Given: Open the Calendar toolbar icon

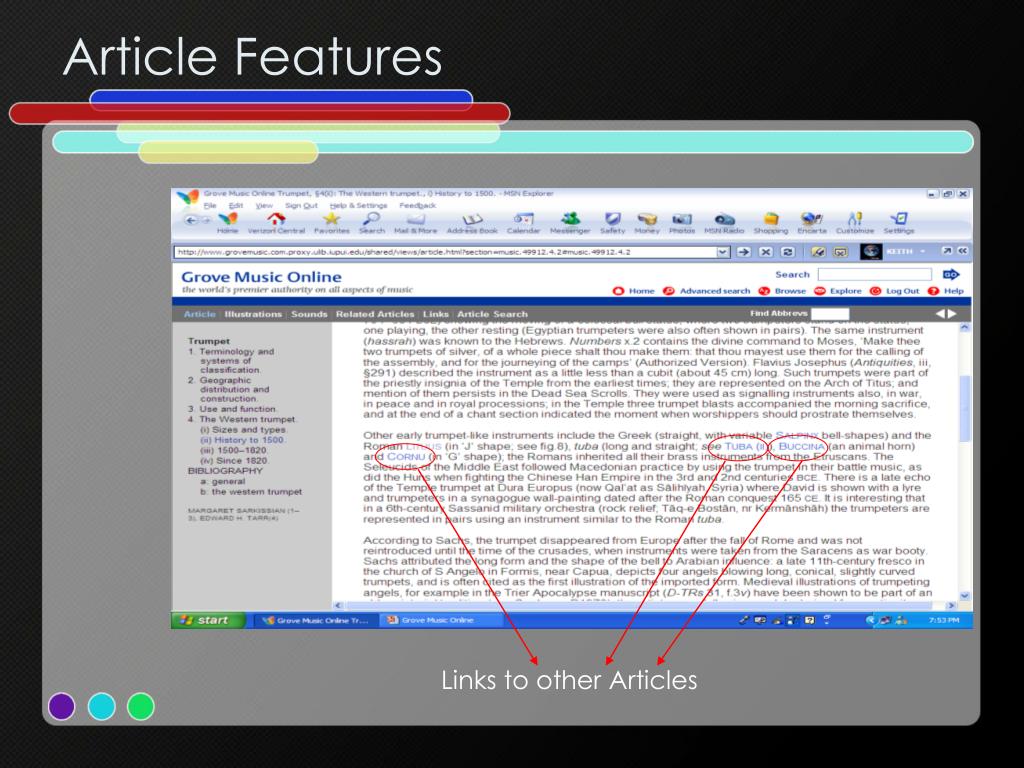Looking at the screenshot, I should pos(523,219).
